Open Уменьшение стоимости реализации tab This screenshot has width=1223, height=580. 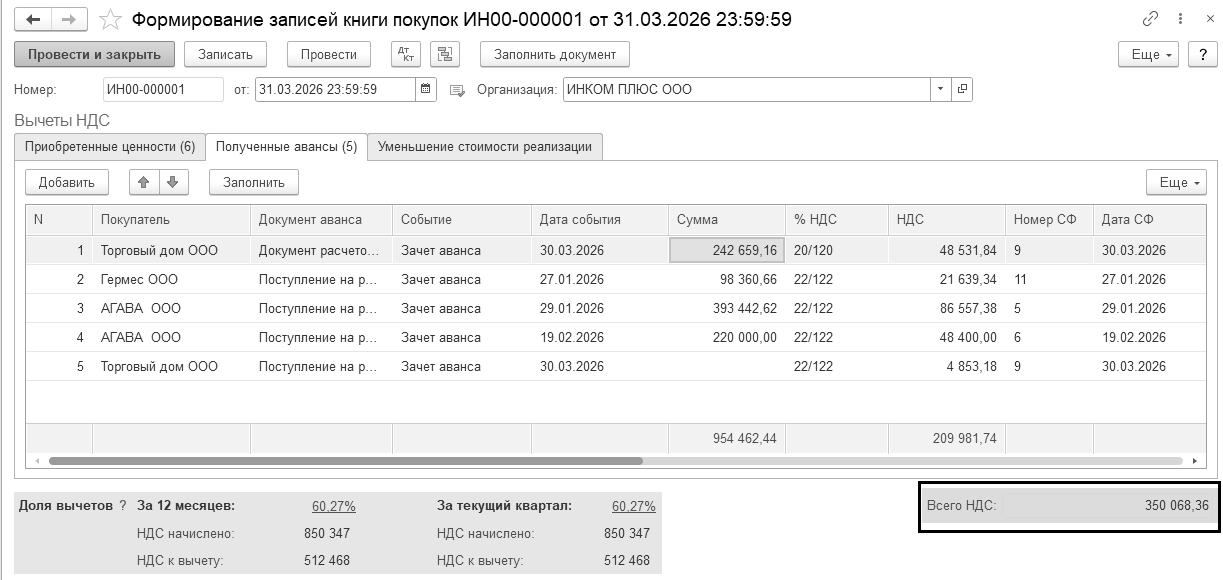(485, 147)
